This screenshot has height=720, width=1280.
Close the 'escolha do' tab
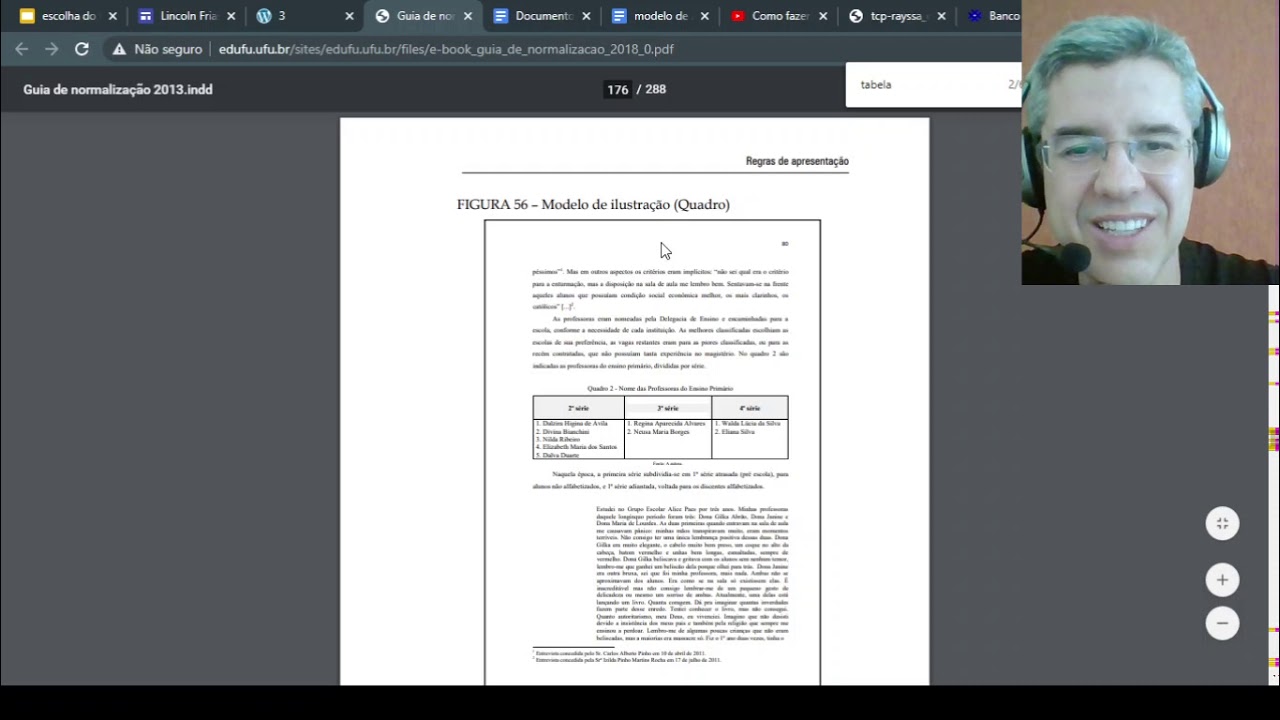pos(112,16)
